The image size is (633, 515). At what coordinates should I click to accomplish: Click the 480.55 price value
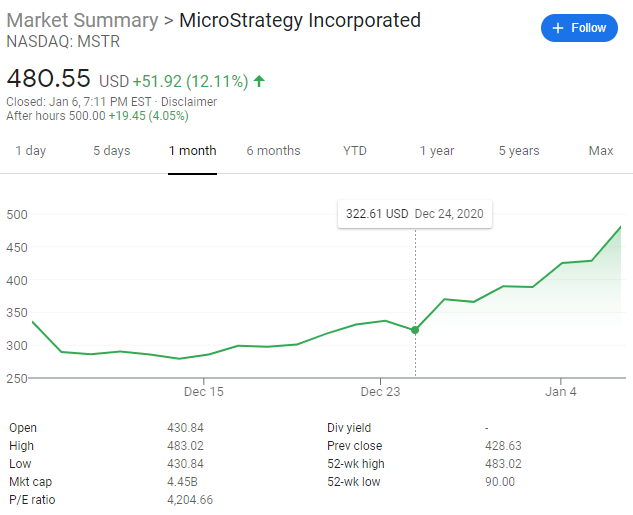point(48,78)
